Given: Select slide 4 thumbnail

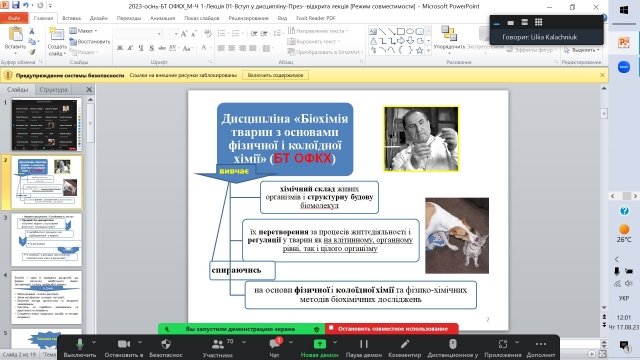Looking at the screenshot, I should tap(47, 297).
